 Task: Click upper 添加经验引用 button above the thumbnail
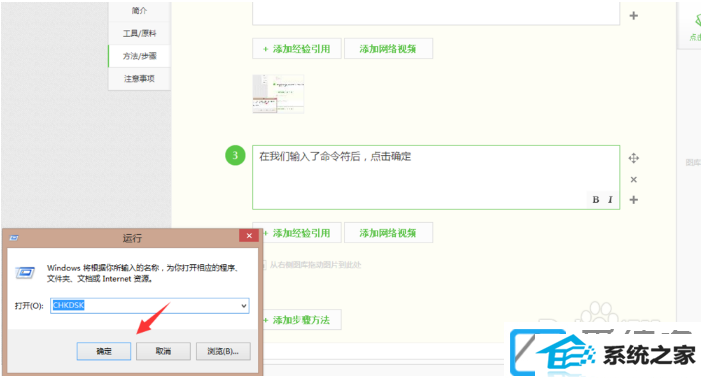[297, 48]
